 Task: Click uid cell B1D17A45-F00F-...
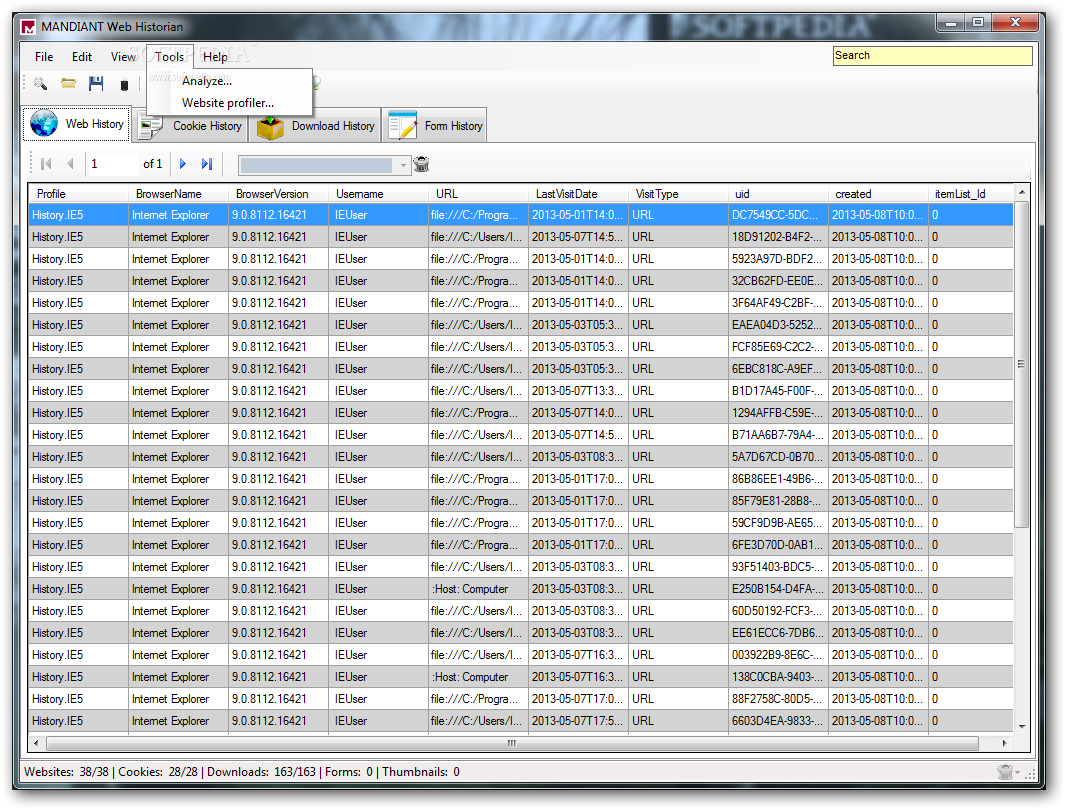[778, 391]
